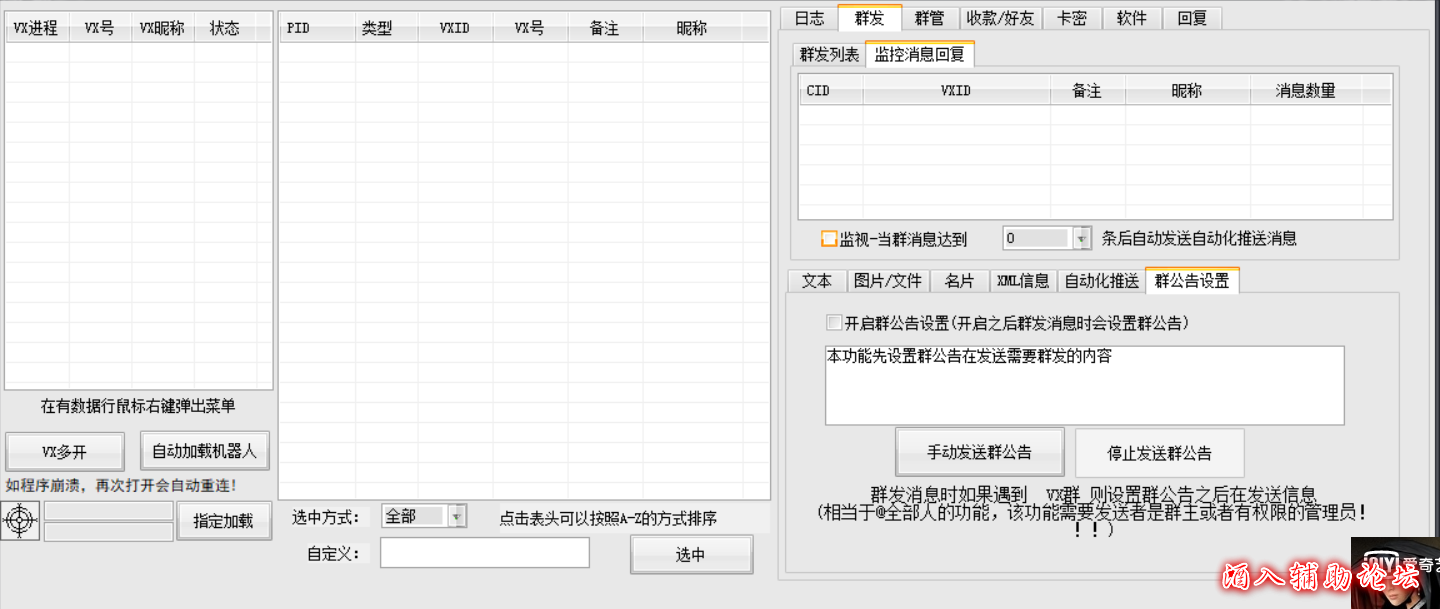
Task: Click the 自定义 input field
Action: coord(484,553)
